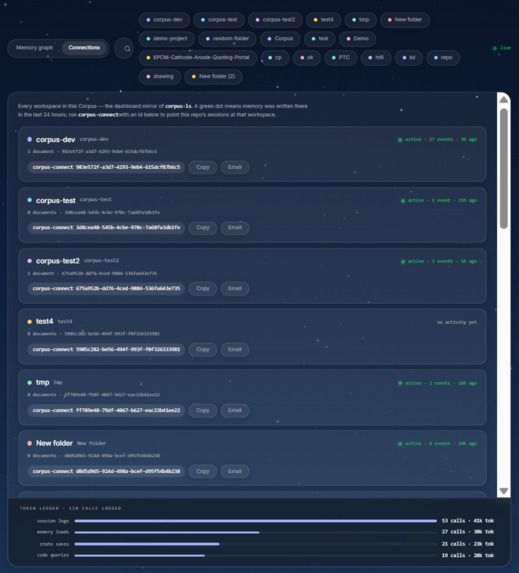Click the 'corpus-connect d0d5d965' command text

[106, 471]
